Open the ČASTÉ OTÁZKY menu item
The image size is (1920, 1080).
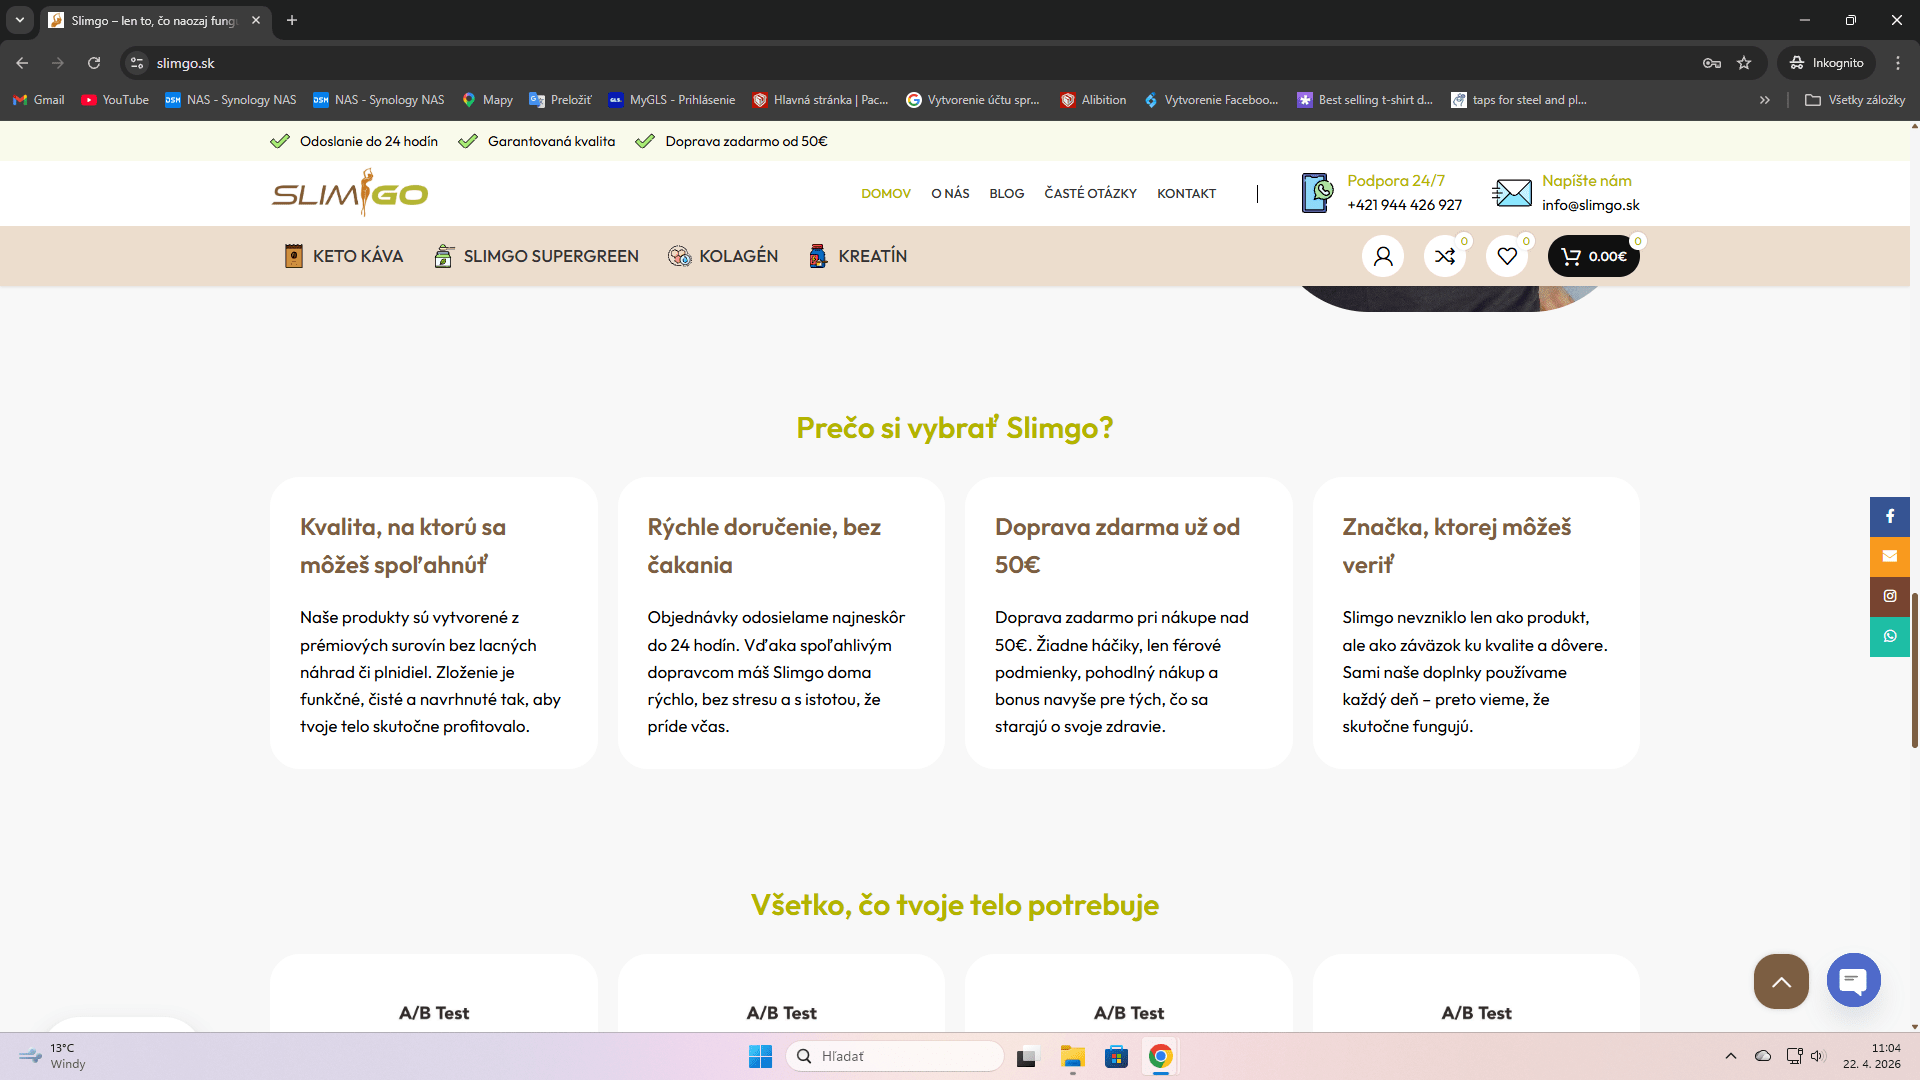point(1090,194)
